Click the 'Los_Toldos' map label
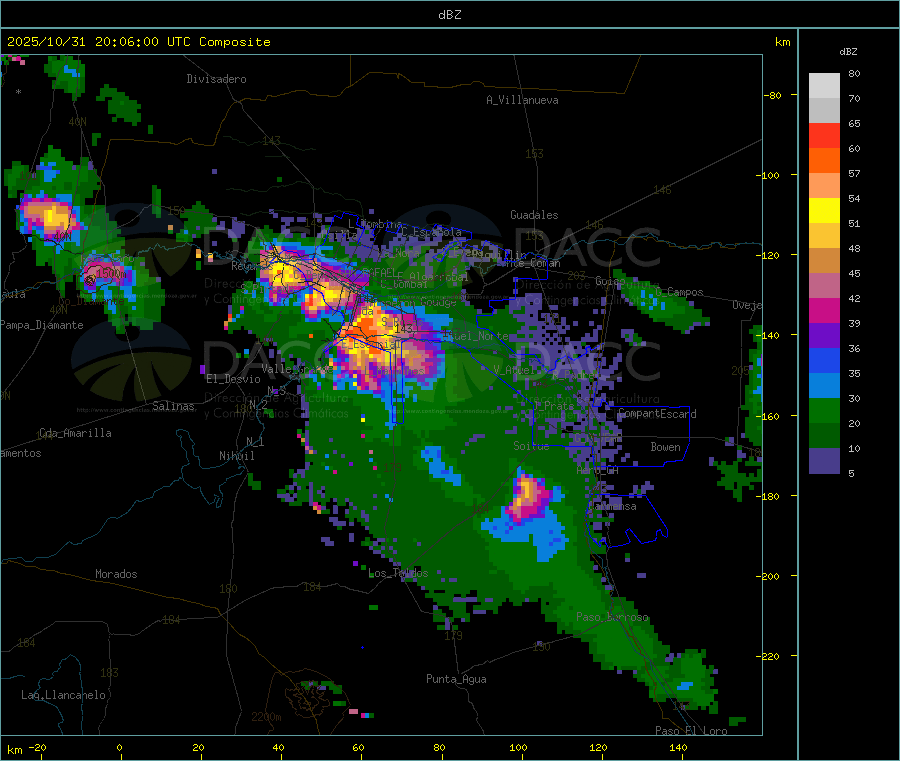The width and height of the screenshot is (900, 761). tap(398, 573)
